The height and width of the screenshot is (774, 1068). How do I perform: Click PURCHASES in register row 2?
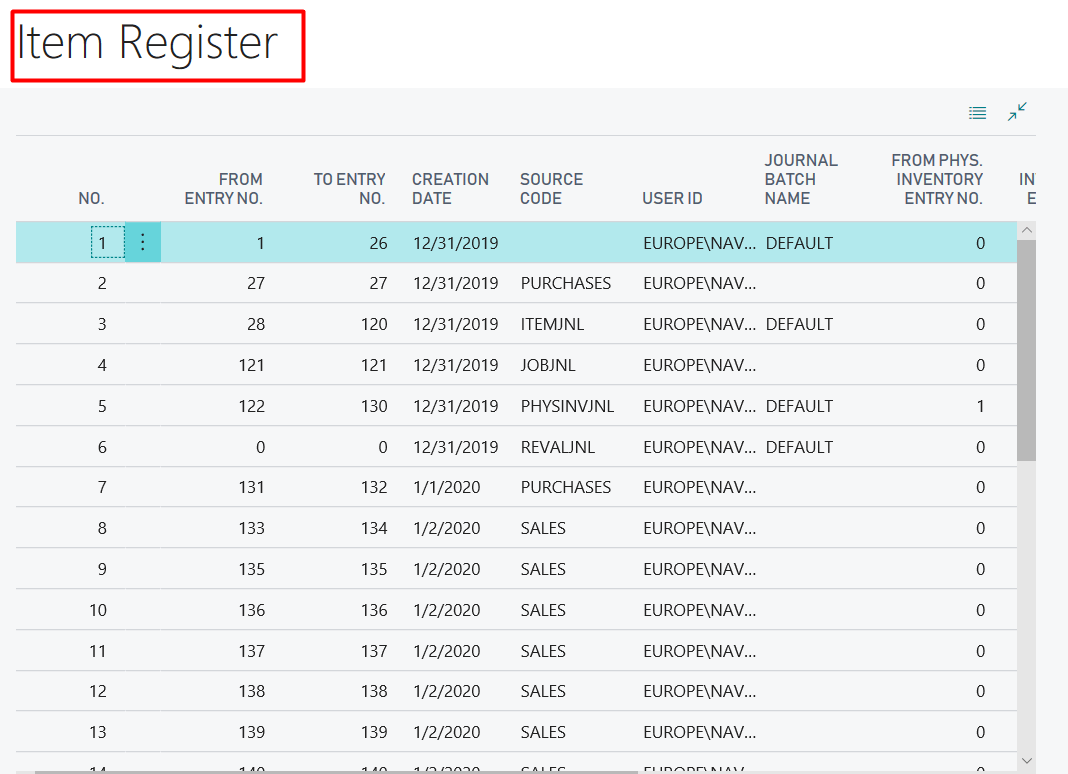pyautogui.click(x=565, y=283)
